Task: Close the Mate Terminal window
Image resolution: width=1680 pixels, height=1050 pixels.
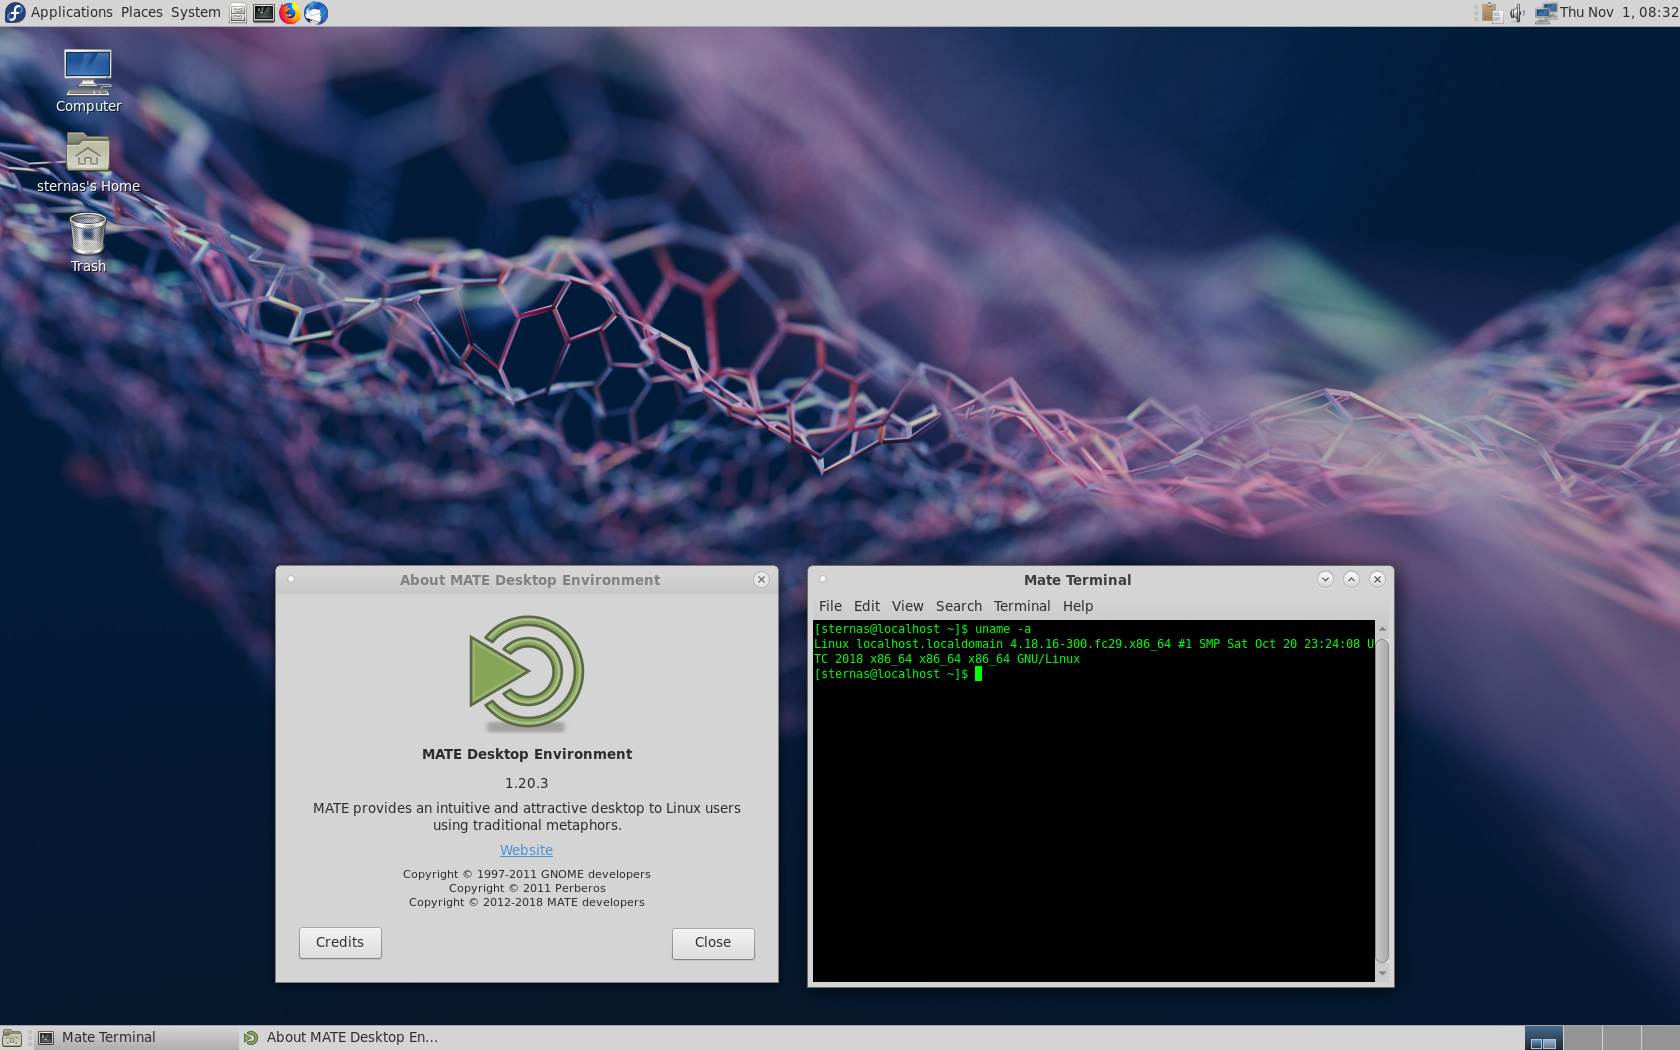Action: [x=1377, y=579]
